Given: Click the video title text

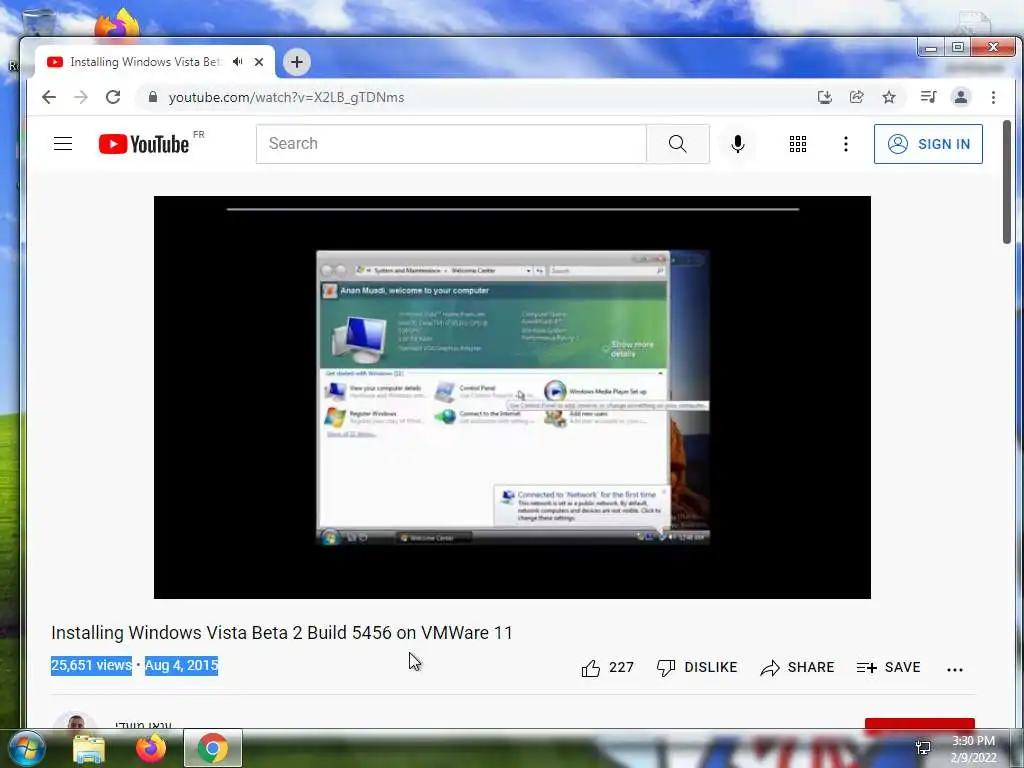Looking at the screenshot, I should (281, 633).
